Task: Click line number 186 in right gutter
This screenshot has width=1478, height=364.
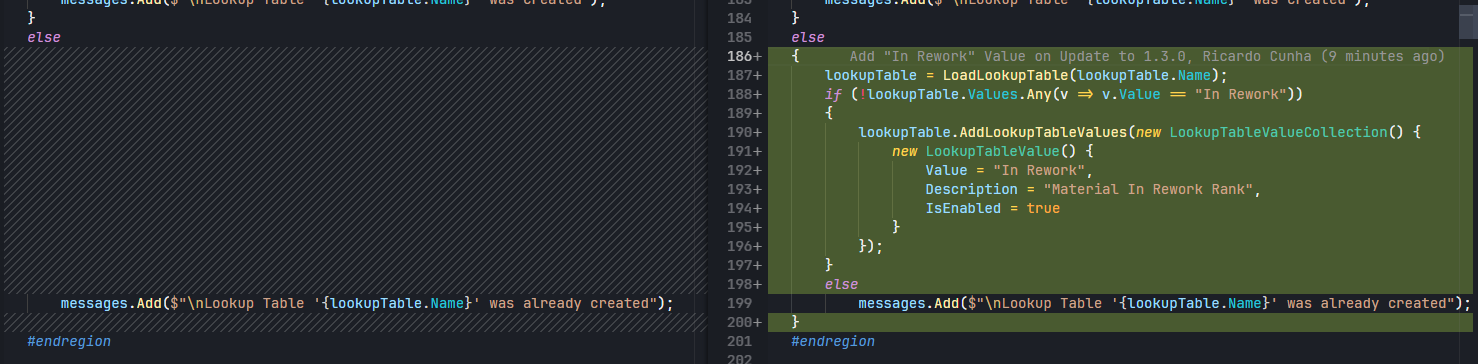Action: tap(740, 57)
